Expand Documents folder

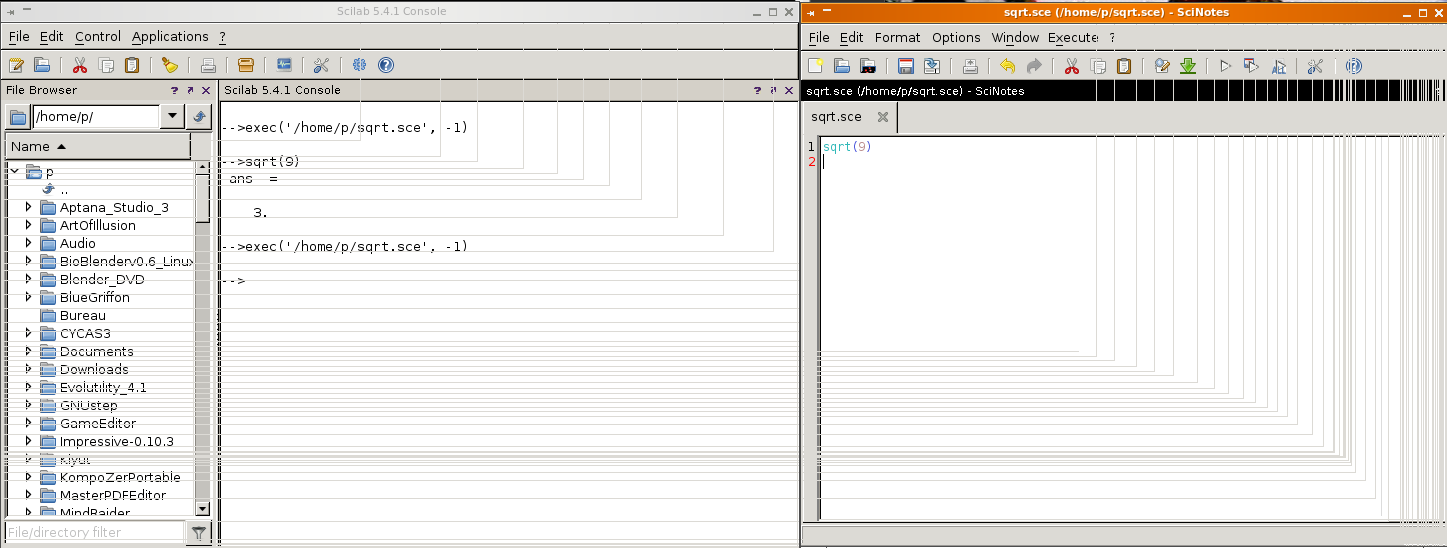click(x=29, y=351)
